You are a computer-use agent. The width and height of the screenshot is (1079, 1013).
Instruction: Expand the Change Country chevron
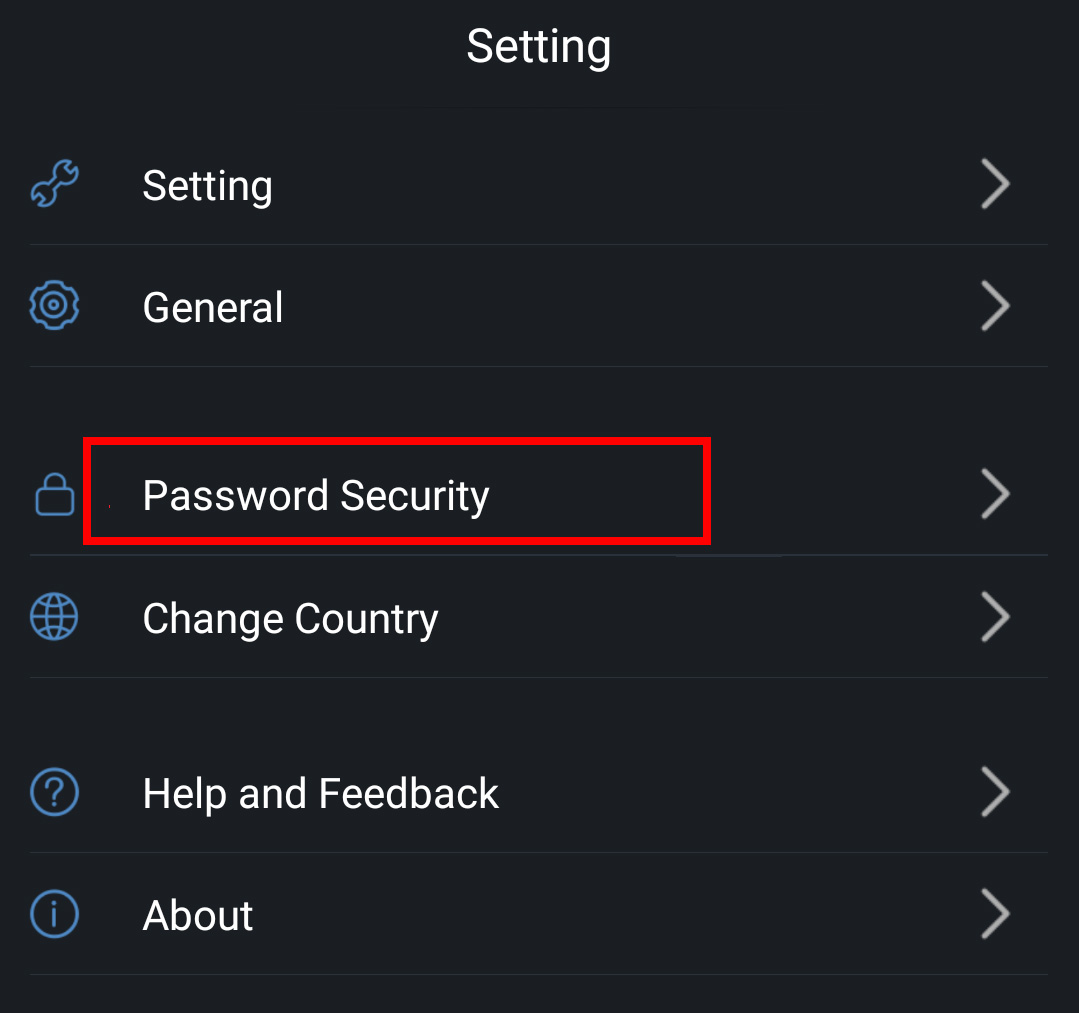(995, 617)
